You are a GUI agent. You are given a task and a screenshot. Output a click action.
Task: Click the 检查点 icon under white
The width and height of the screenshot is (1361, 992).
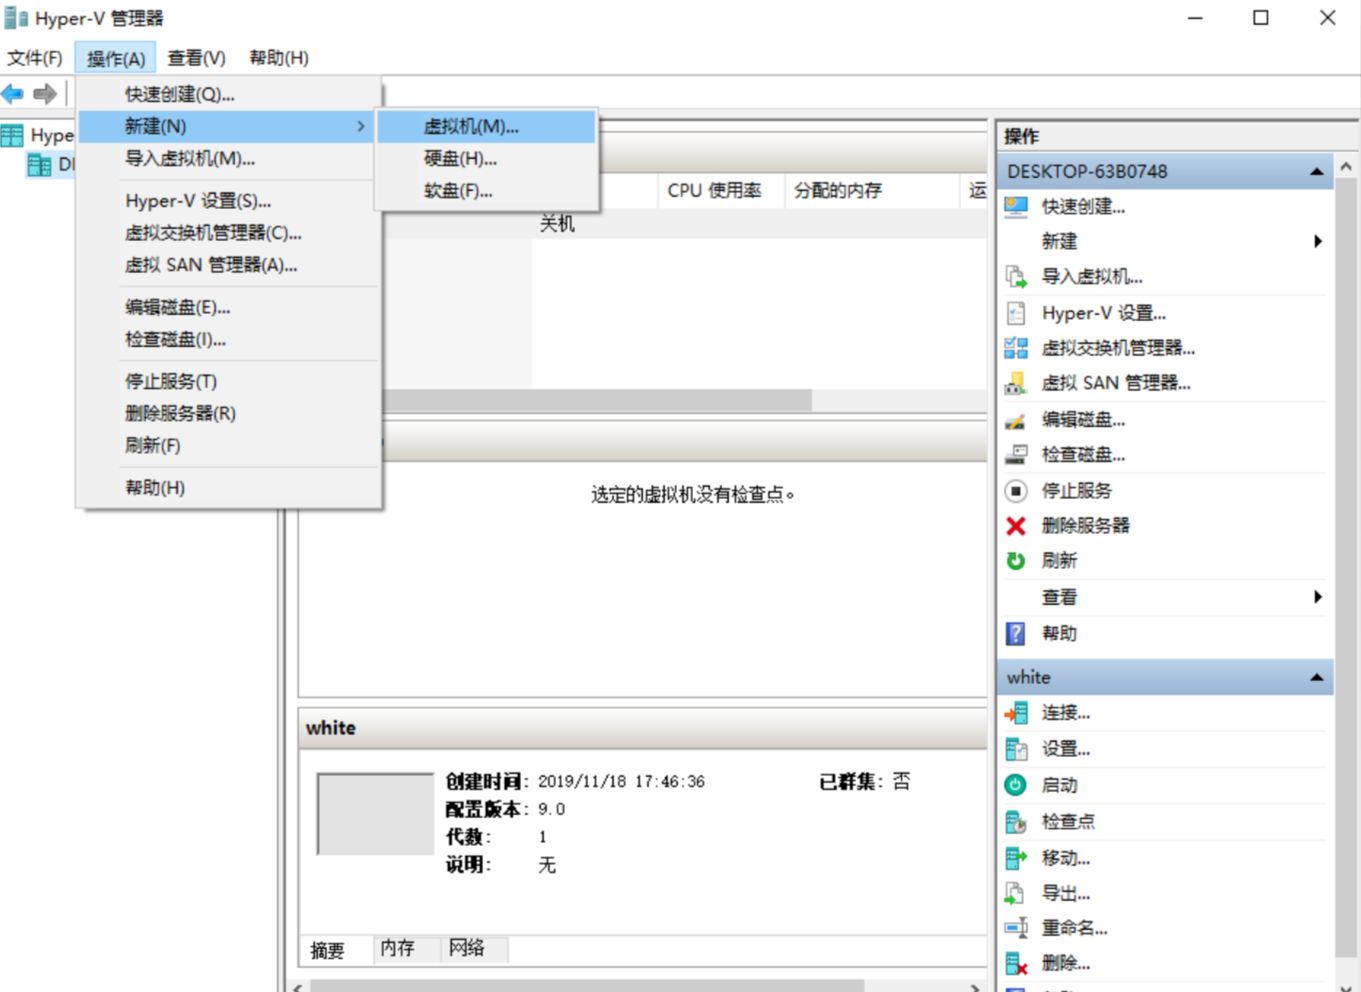(x=1016, y=822)
